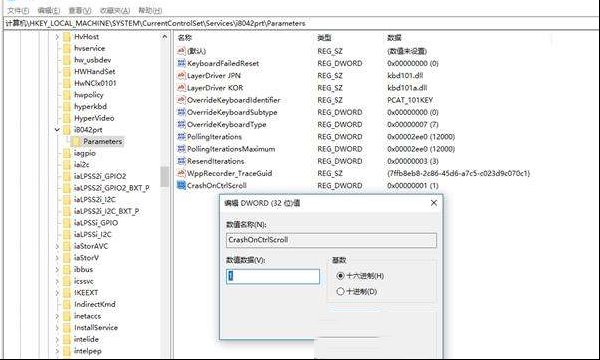The height and width of the screenshot is (360, 600).
Task: Click the ResendIterations DWORD icon
Action: coord(181,161)
